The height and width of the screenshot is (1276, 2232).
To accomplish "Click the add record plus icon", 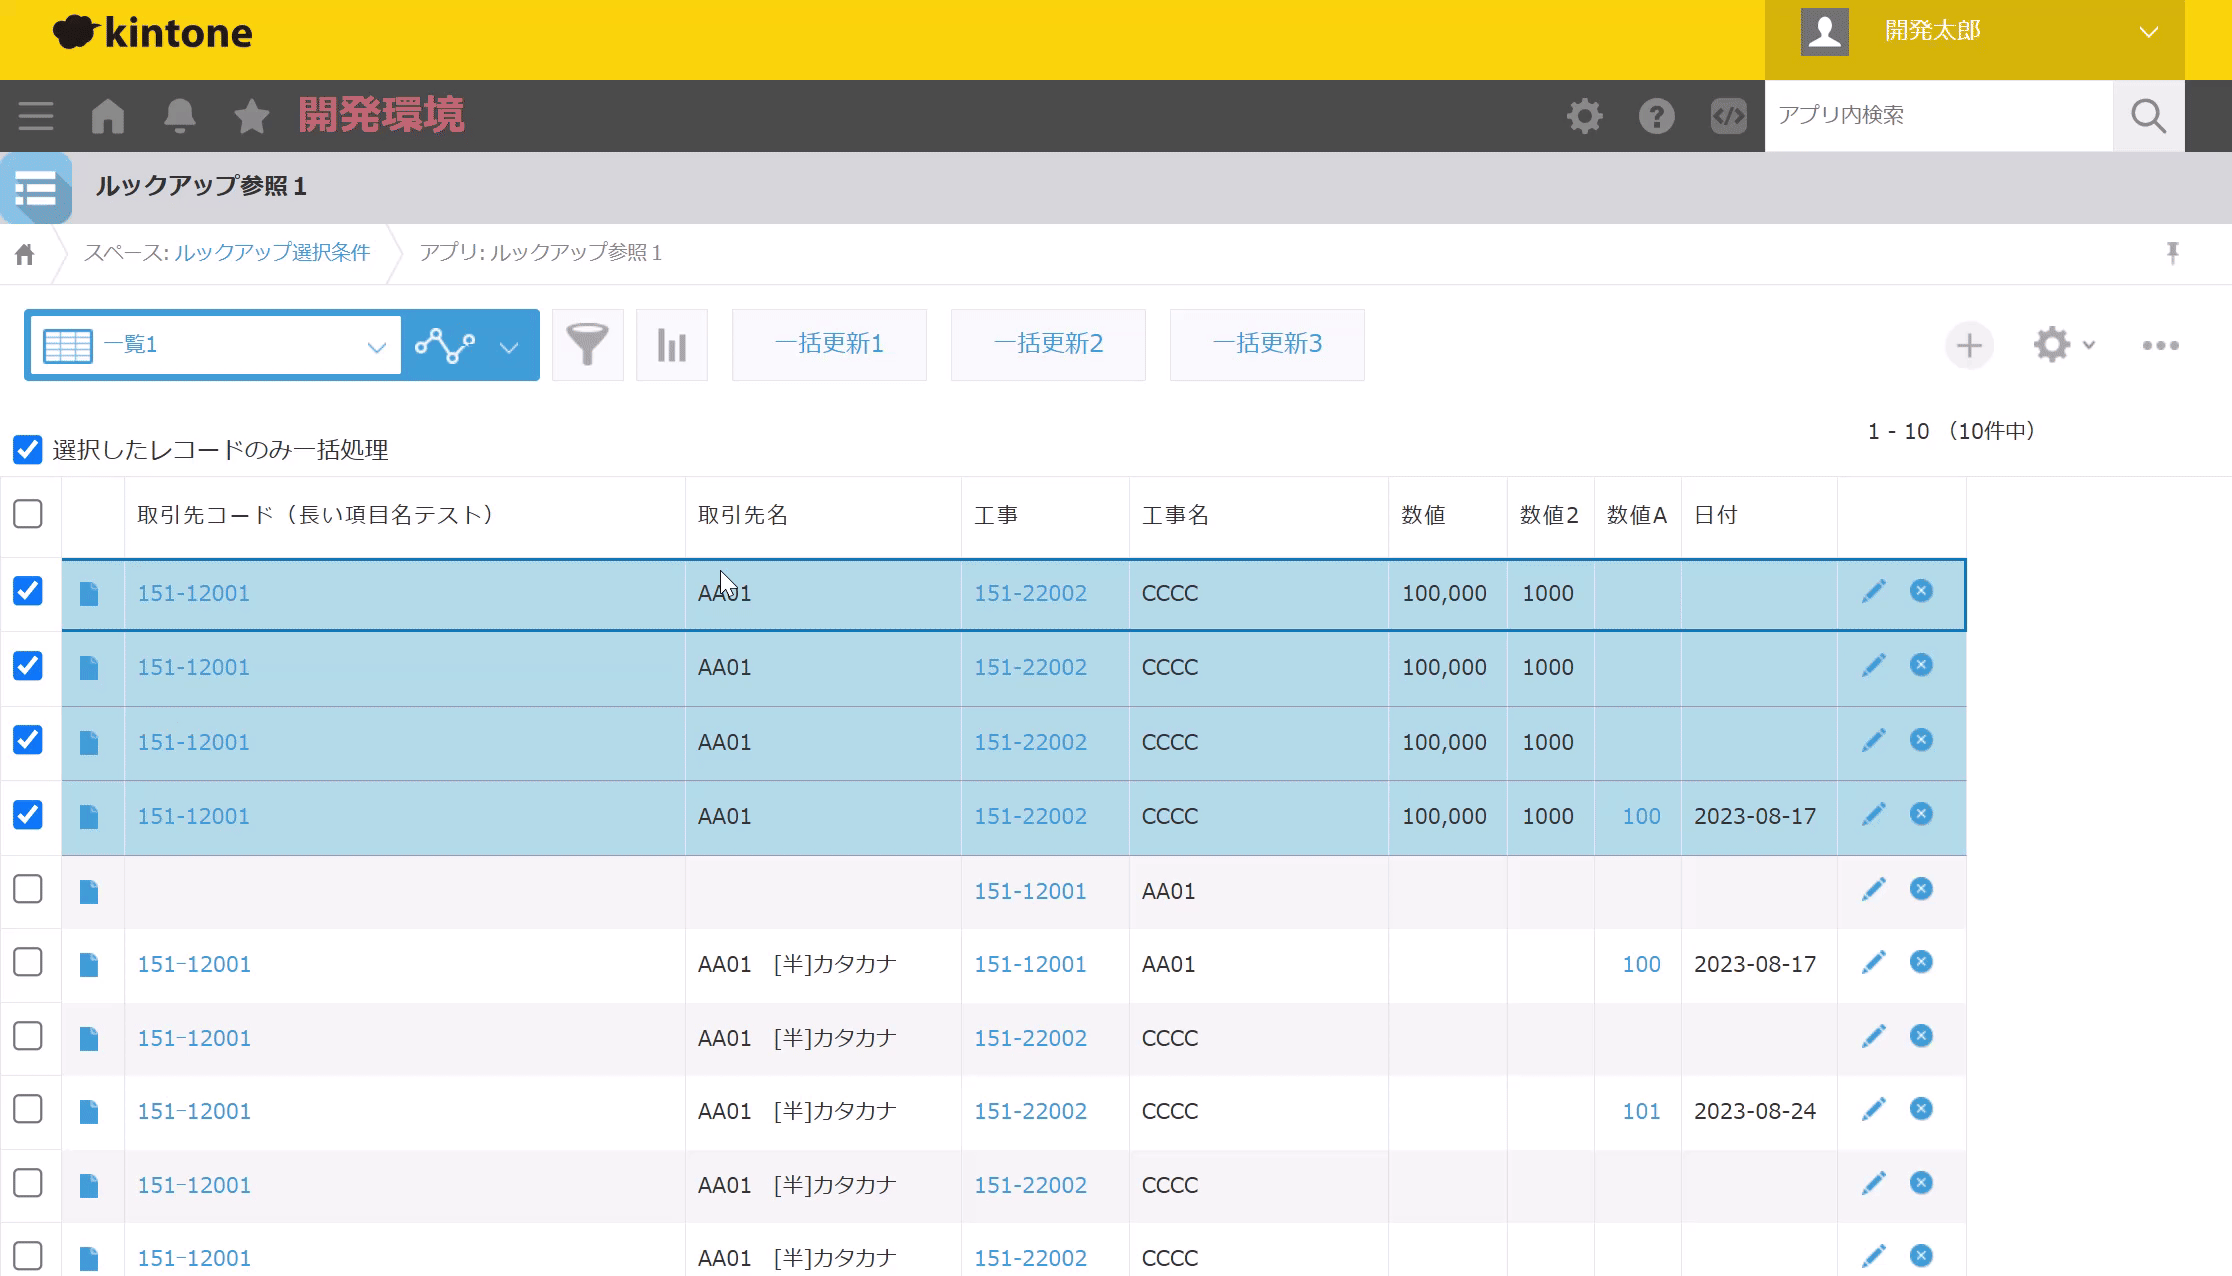I will (1968, 346).
